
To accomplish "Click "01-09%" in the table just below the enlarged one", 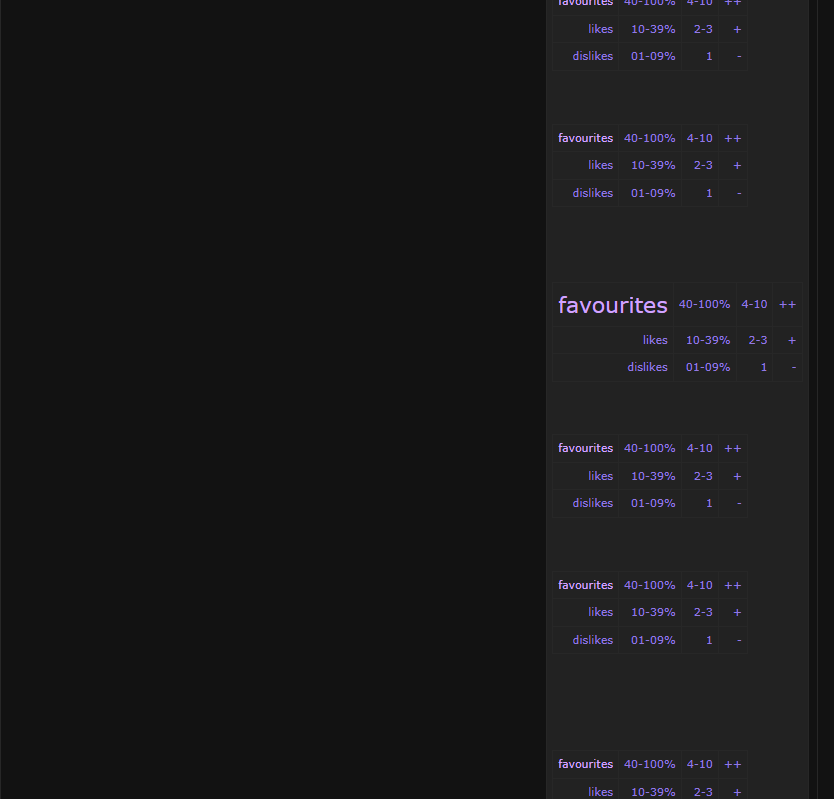I will click(x=653, y=503).
